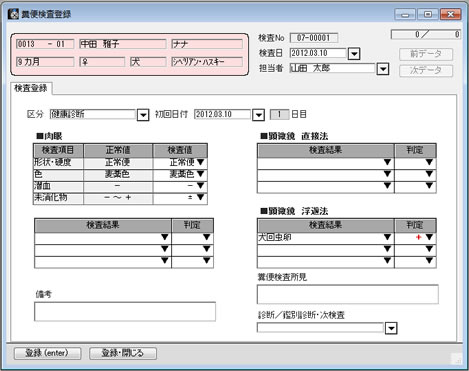Open the 検査日 date dropdown
Image resolution: width=469 pixels, height=371 pixels.
(354, 54)
